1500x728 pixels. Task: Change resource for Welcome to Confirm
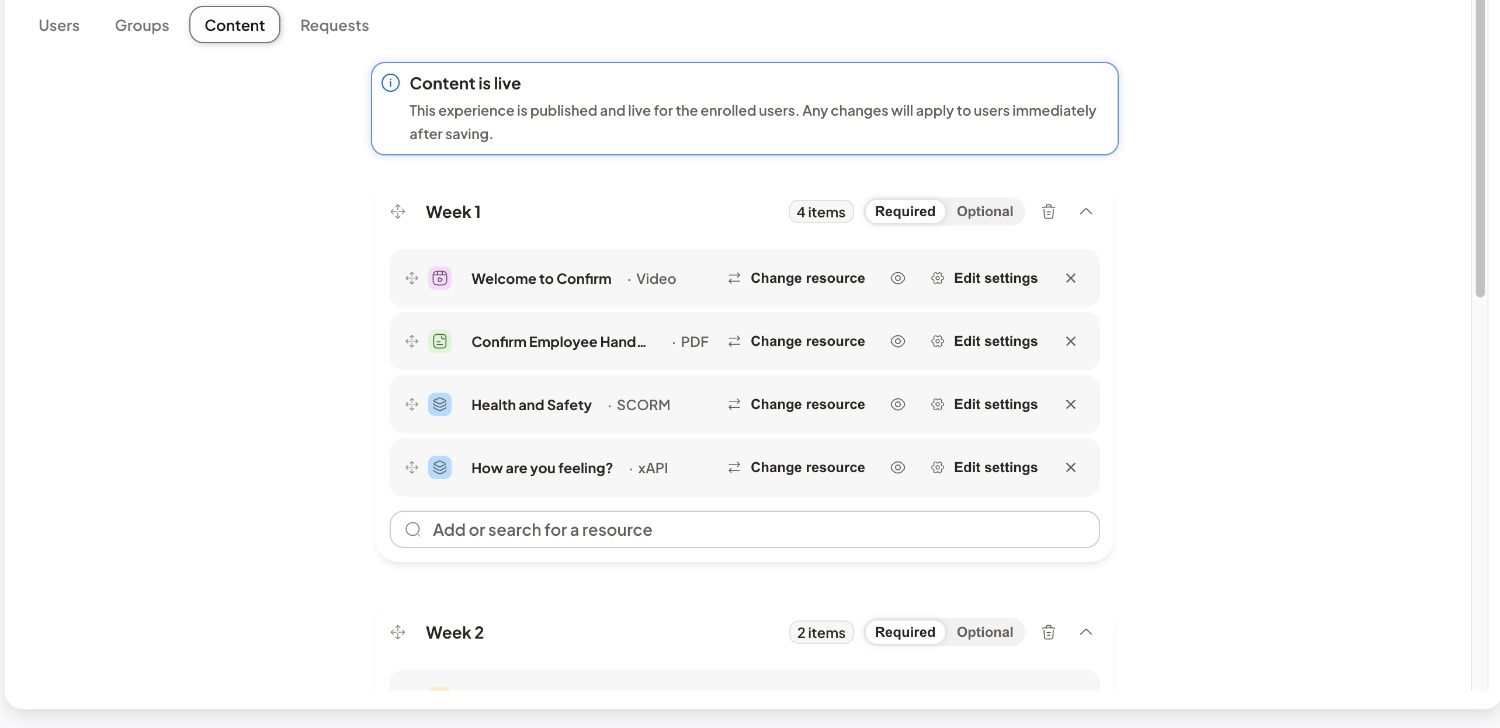[x=796, y=279]
